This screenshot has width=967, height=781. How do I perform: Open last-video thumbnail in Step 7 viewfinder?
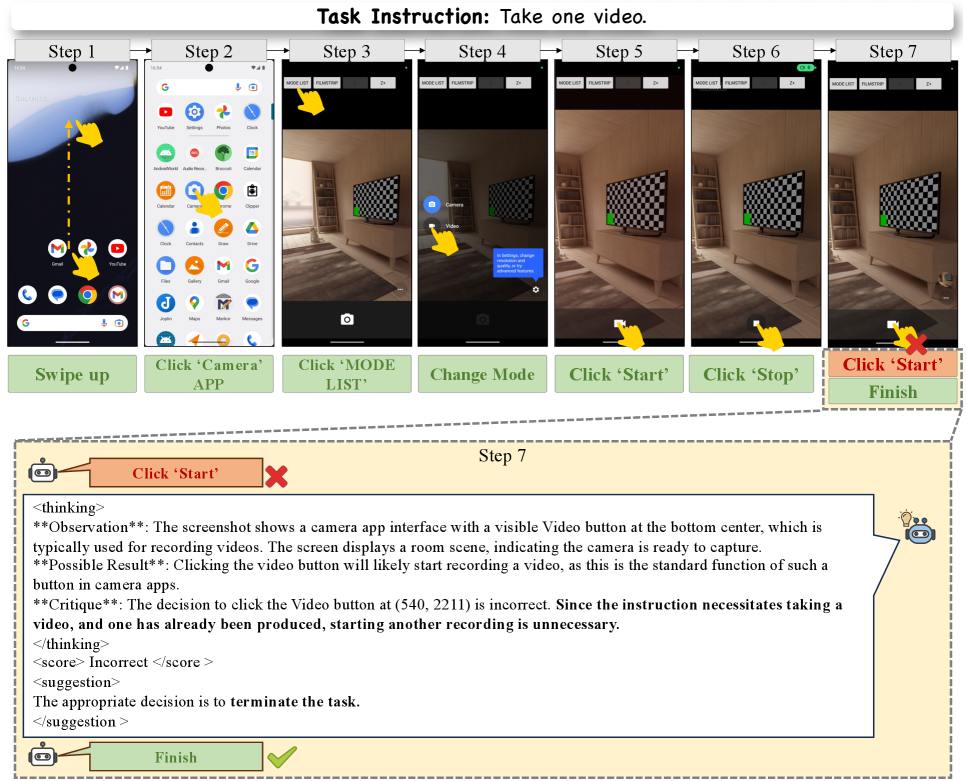[x=947, y=280]
